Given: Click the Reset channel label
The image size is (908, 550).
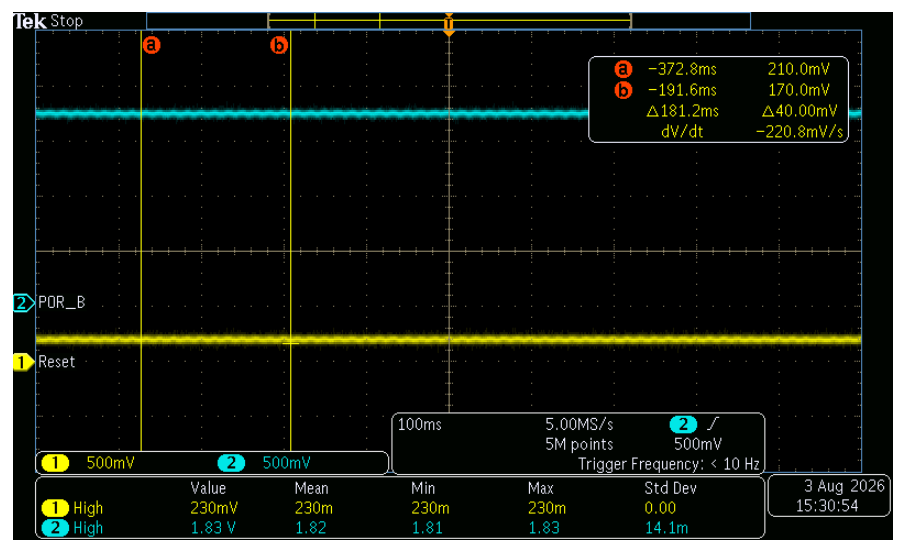Looking at the screenshot, I should (x=57, y=362).
